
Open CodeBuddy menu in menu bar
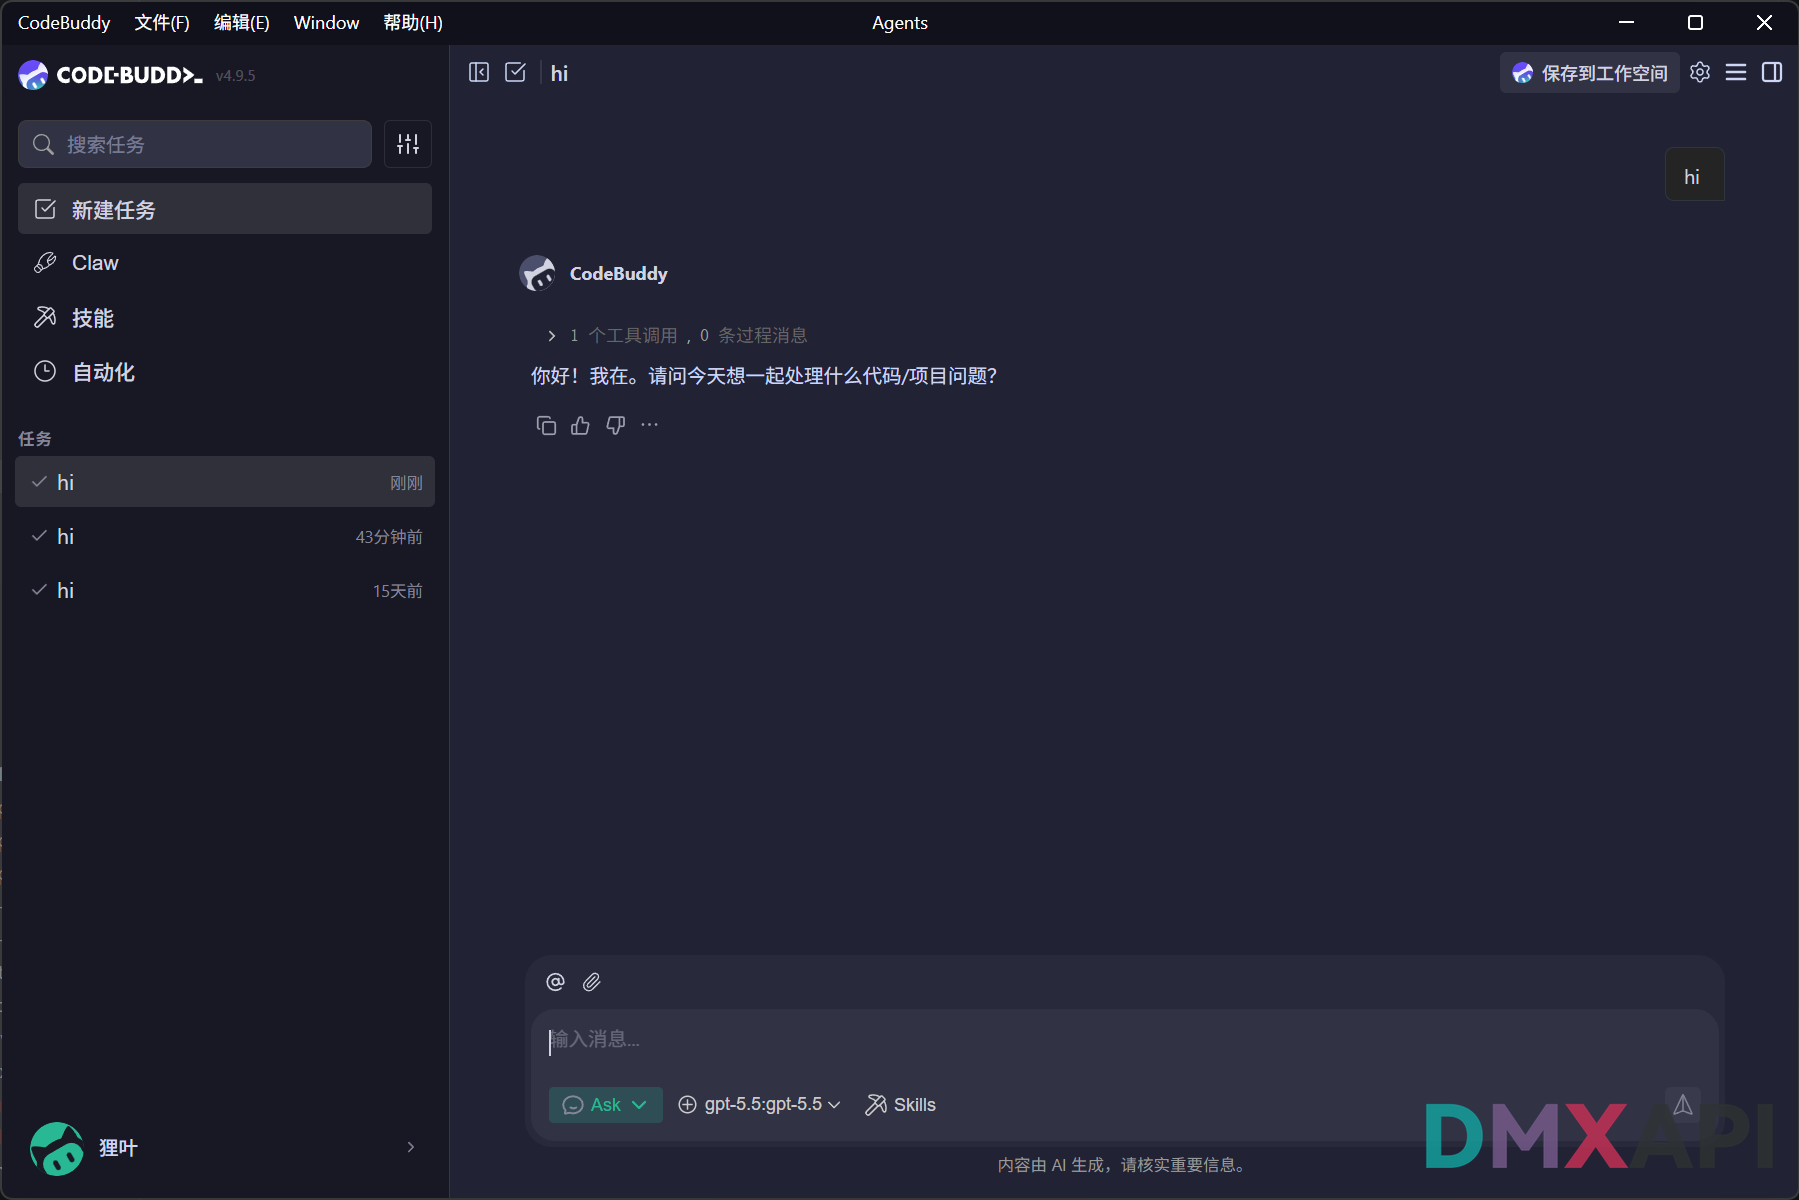pos(64,22)
